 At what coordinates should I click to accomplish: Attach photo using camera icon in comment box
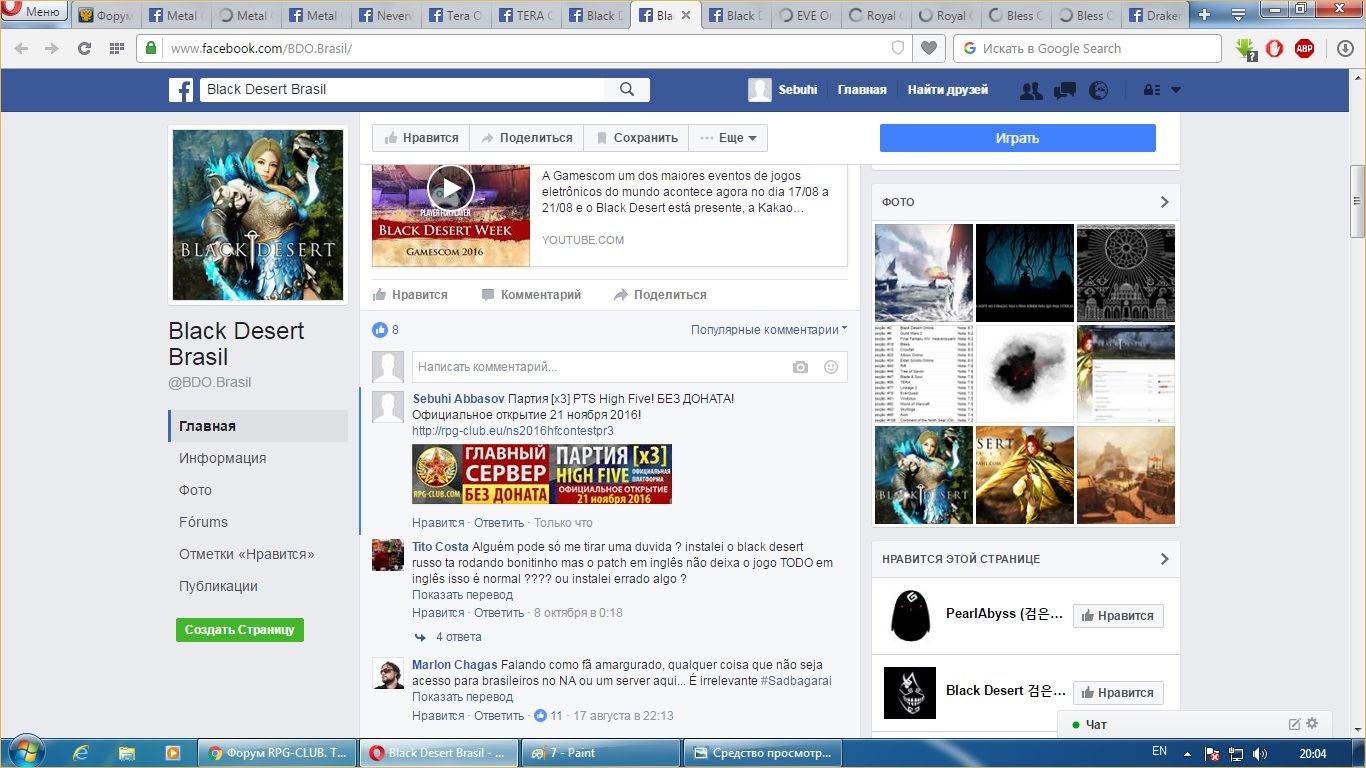pyautogui.click(x=800, y=367)
